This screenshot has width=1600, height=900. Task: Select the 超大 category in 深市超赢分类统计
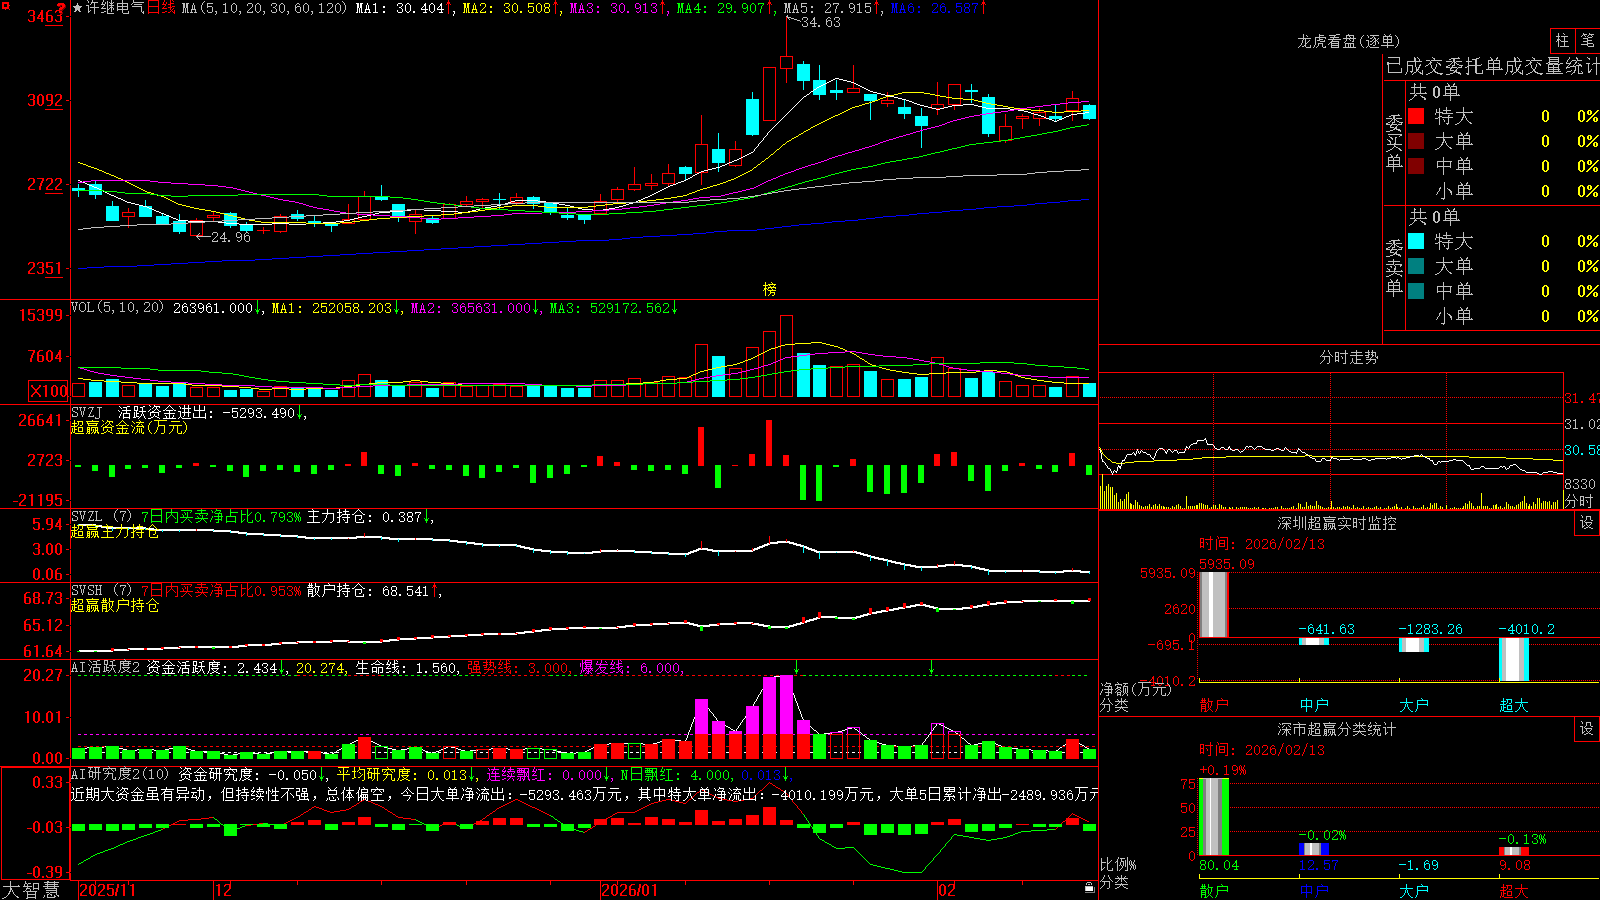pos(1514,891)
